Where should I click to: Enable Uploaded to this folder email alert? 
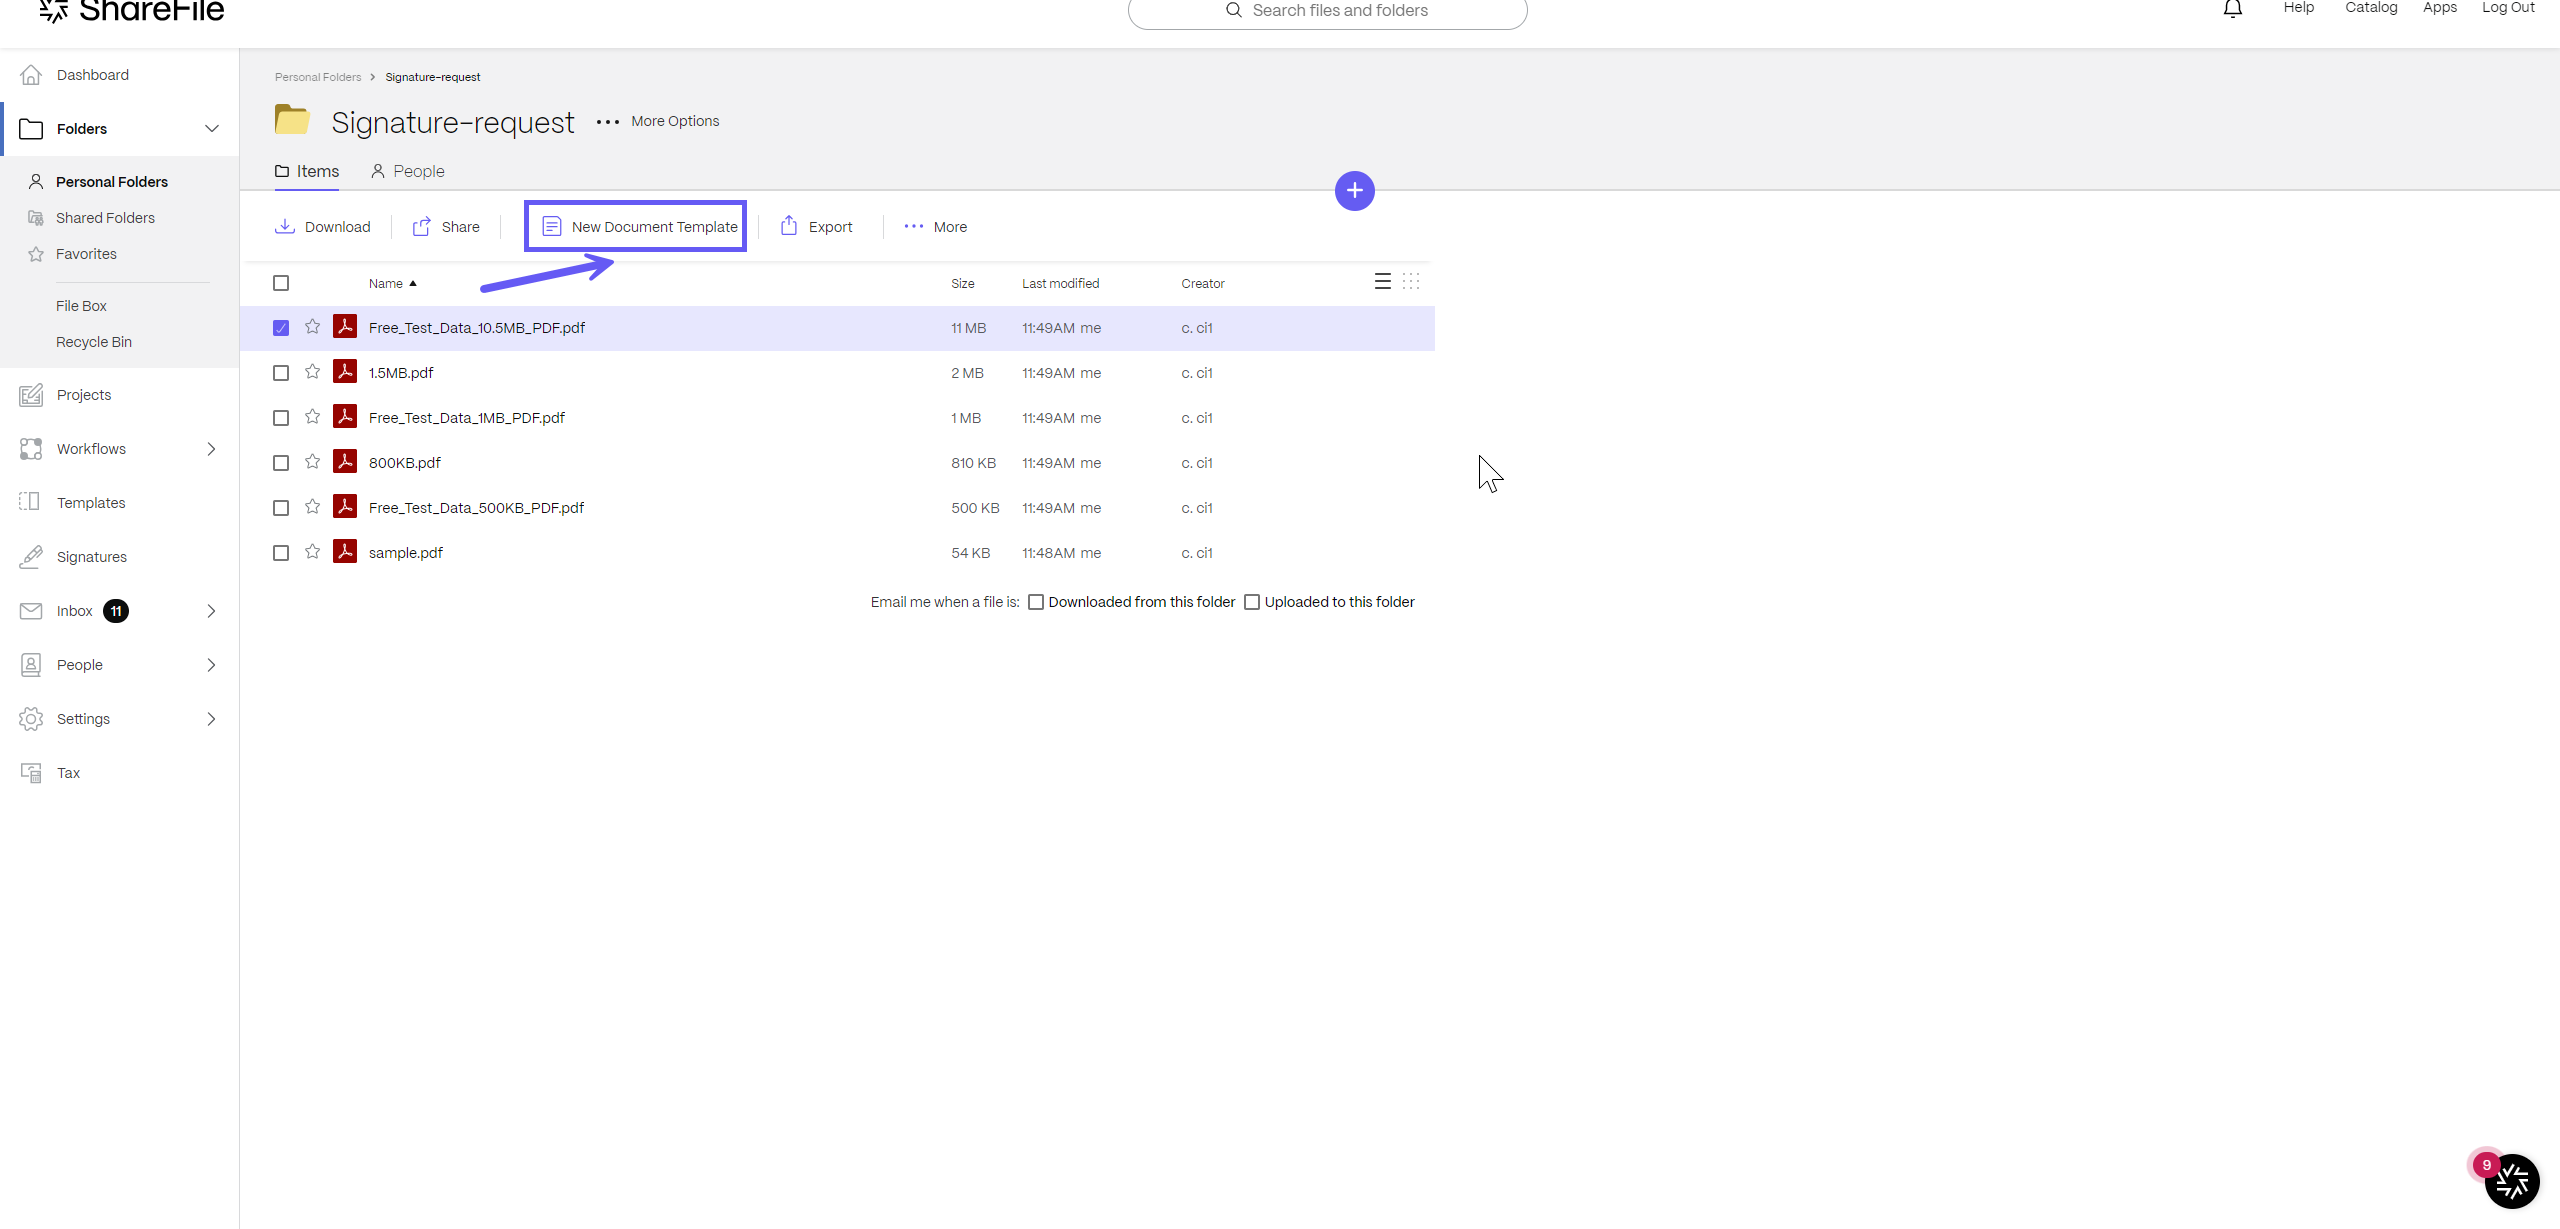pyautogui.click(x=1252, y=602)
